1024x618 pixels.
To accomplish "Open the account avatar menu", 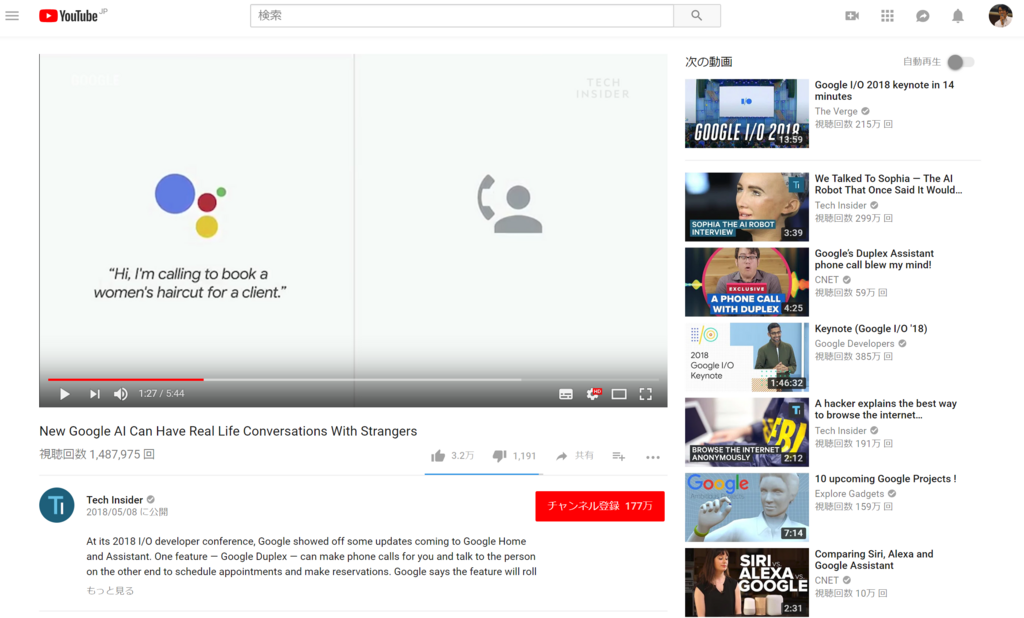I will coord(1000,15).
